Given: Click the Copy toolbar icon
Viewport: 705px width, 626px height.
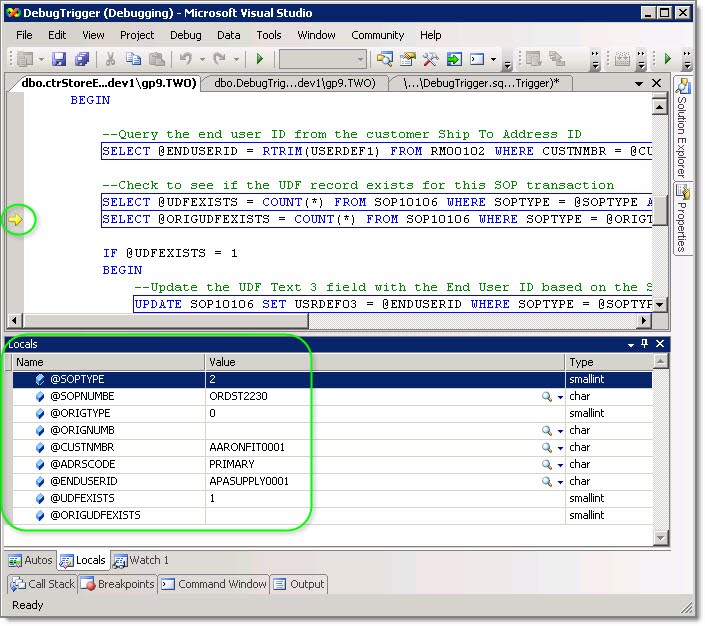Looking at the screenshot, I should click(134, 59).
